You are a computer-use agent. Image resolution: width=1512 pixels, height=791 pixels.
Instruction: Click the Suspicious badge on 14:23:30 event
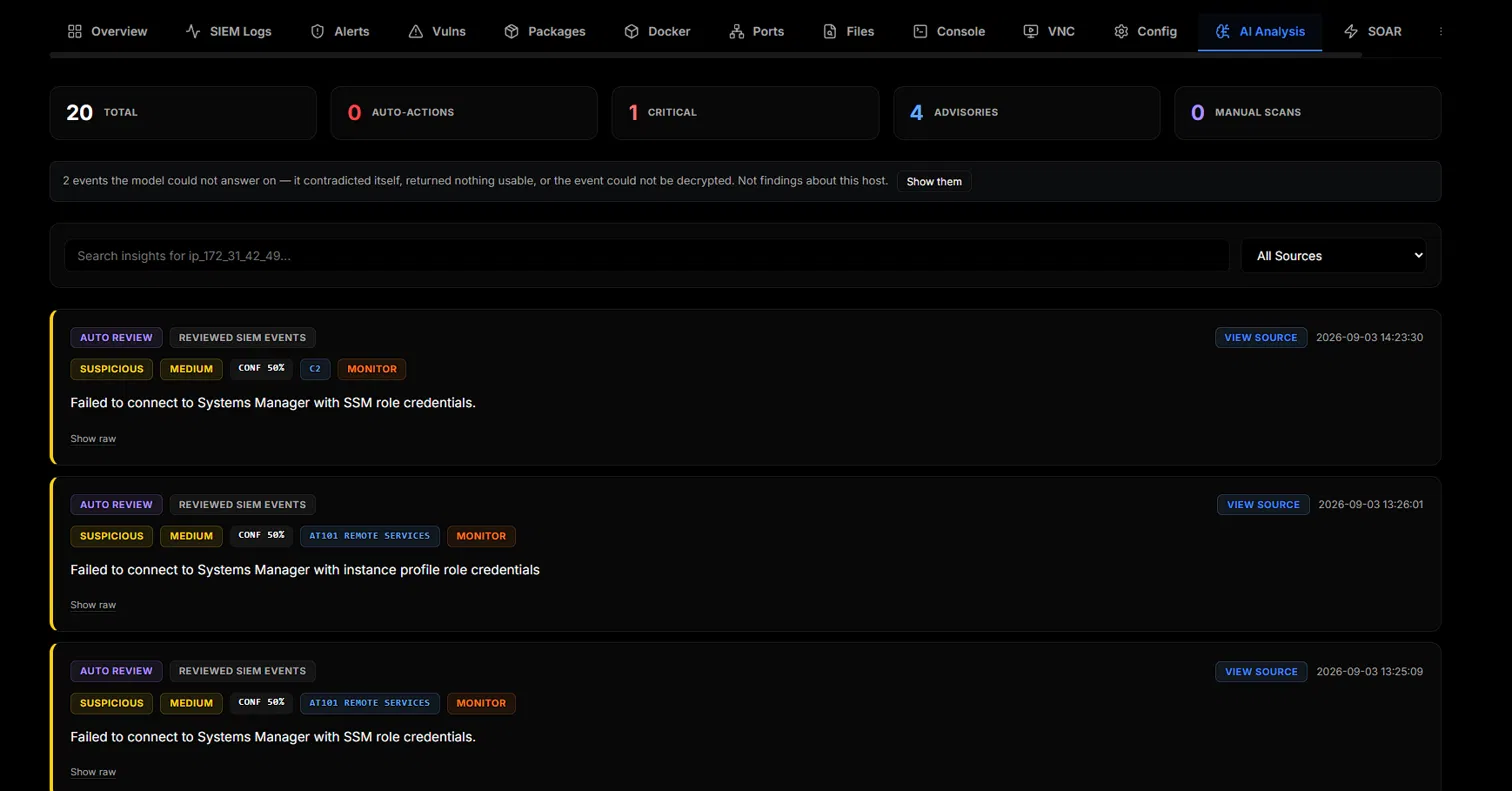112,369
